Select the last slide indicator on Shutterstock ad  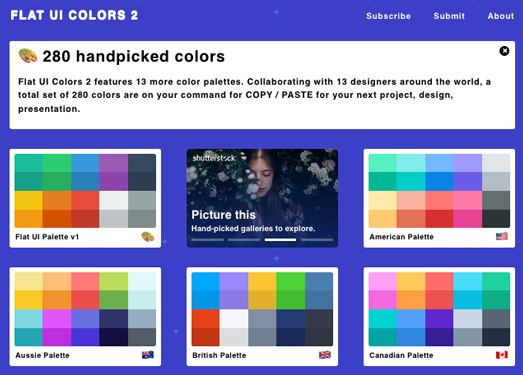[317, 240]
